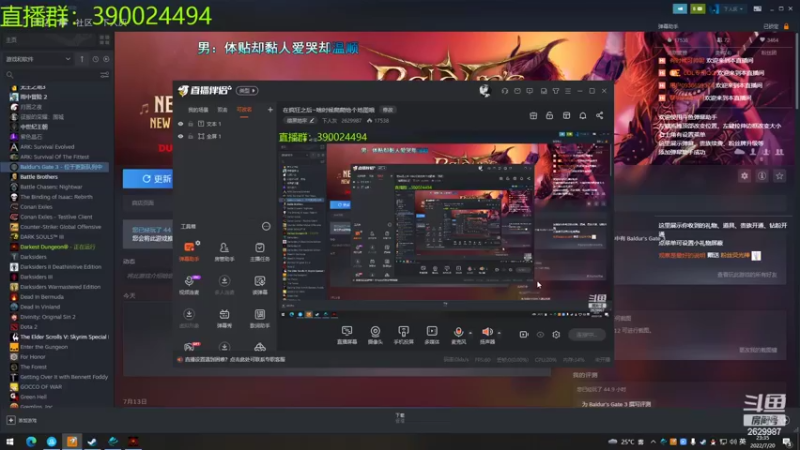
Task: Click Steam library recent clock icon
Action: click(95, 59)
